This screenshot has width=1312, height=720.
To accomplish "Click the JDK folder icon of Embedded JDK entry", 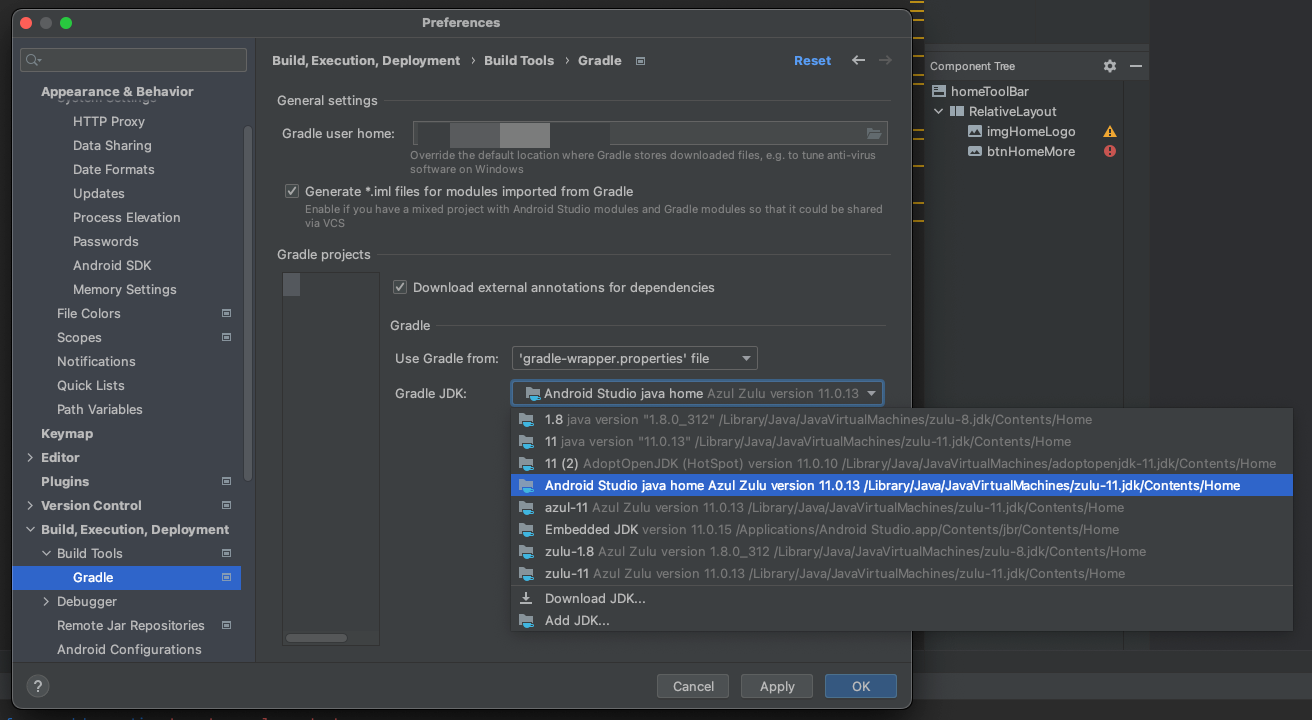I will (526, 530).
